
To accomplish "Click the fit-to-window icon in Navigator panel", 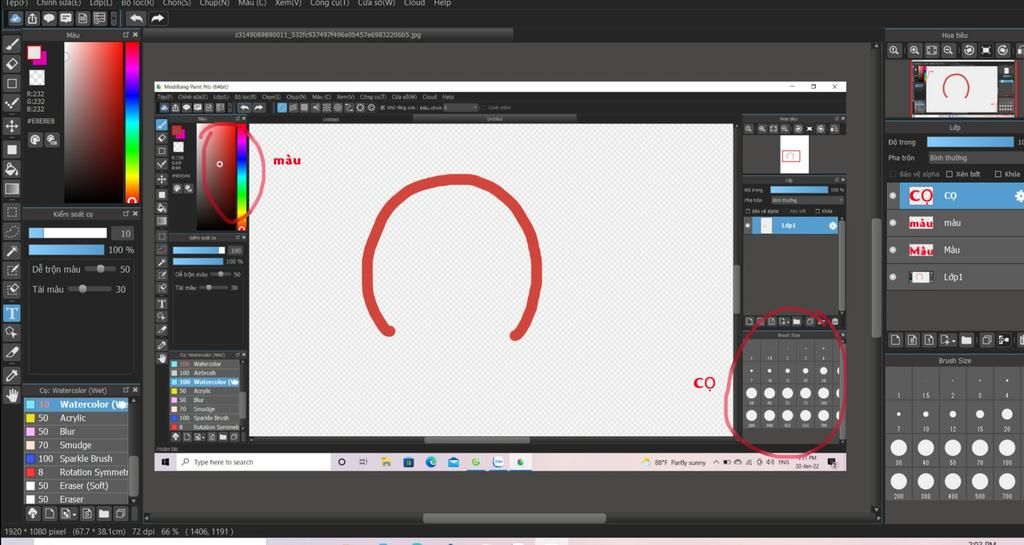I will [x=932, y=50].
